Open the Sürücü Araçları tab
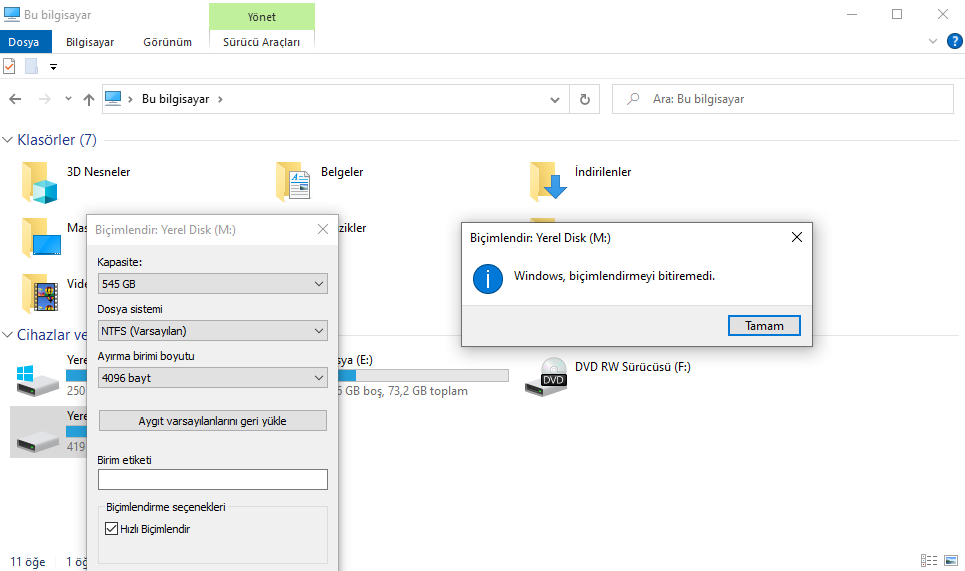Screen dimensions: 965x571 coord(262,42)
